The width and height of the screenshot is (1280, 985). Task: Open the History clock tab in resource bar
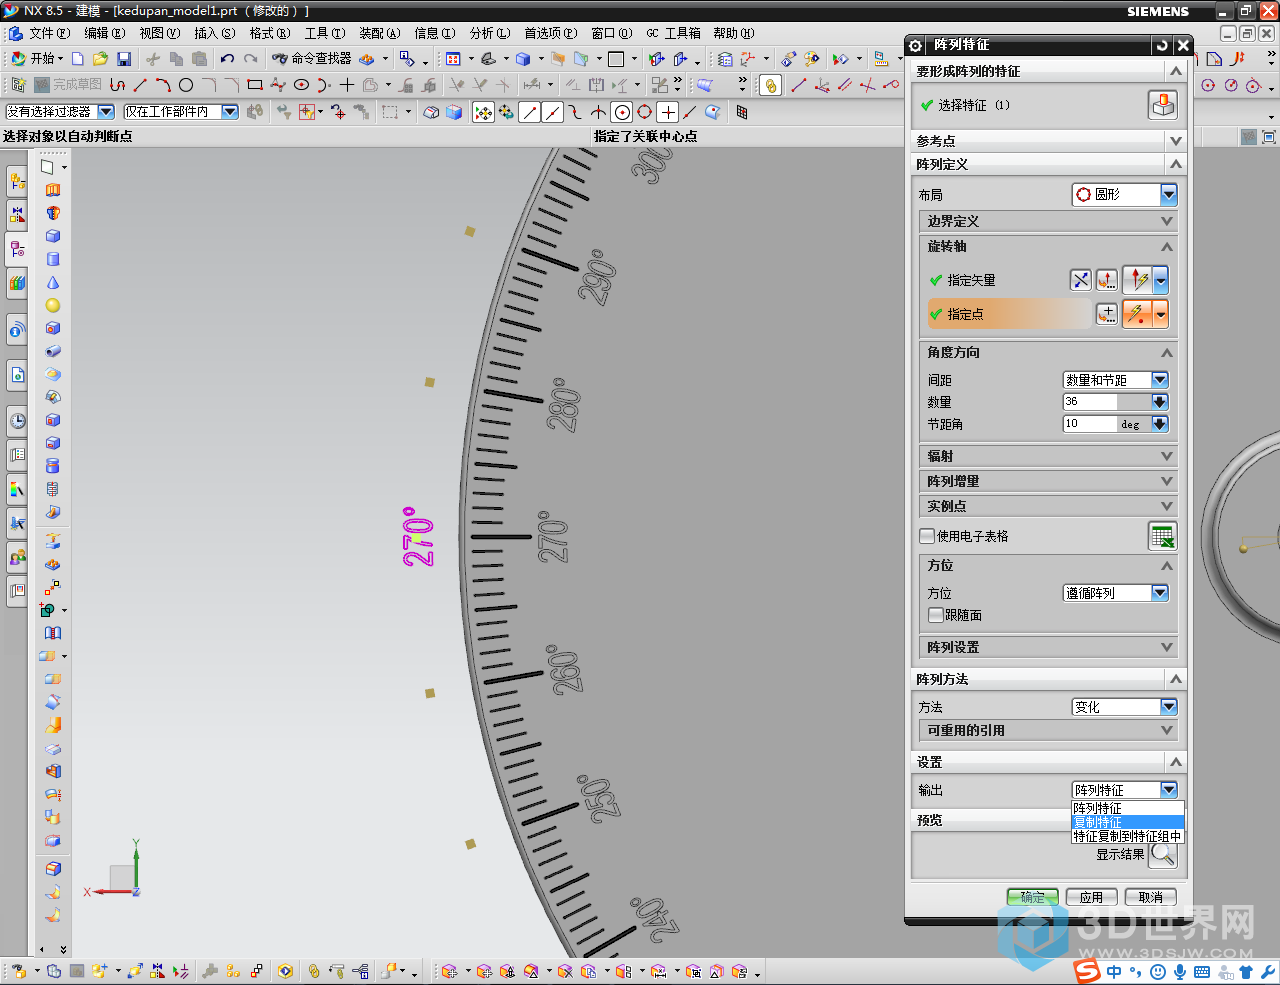pyautogui.click(x=17, y=421)
